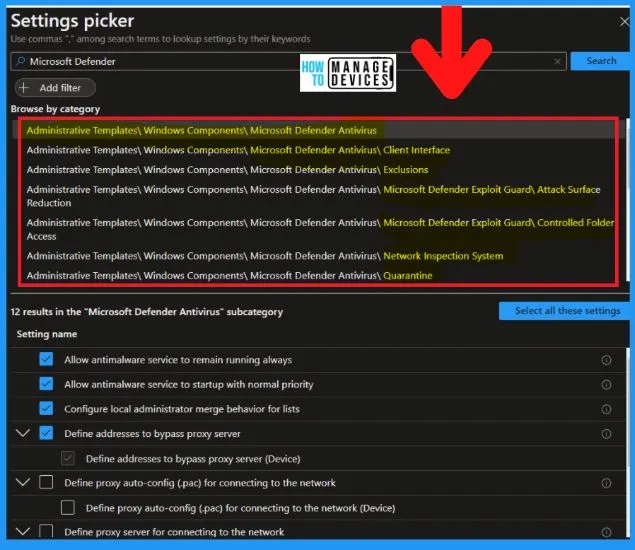The image size is (635, 550).
Task: Click the Search button
Action: [601, 61]
